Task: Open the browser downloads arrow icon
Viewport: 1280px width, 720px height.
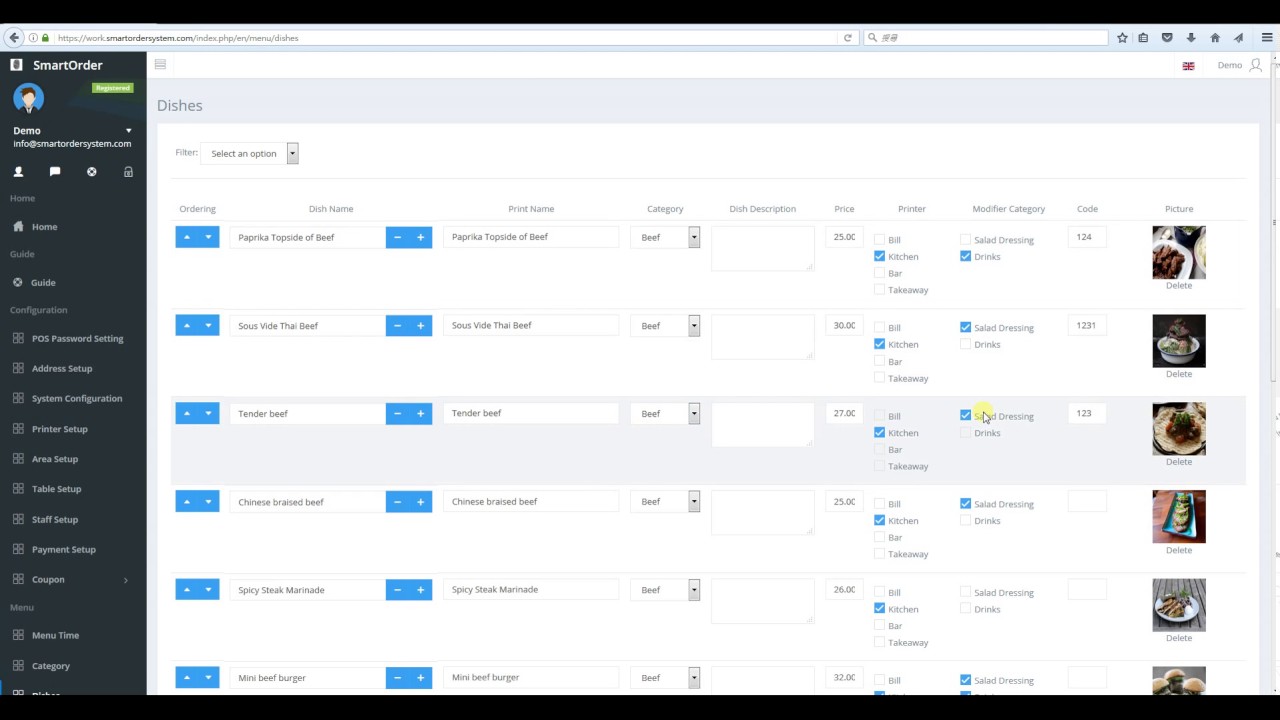Action: (x=1191, y=38)
